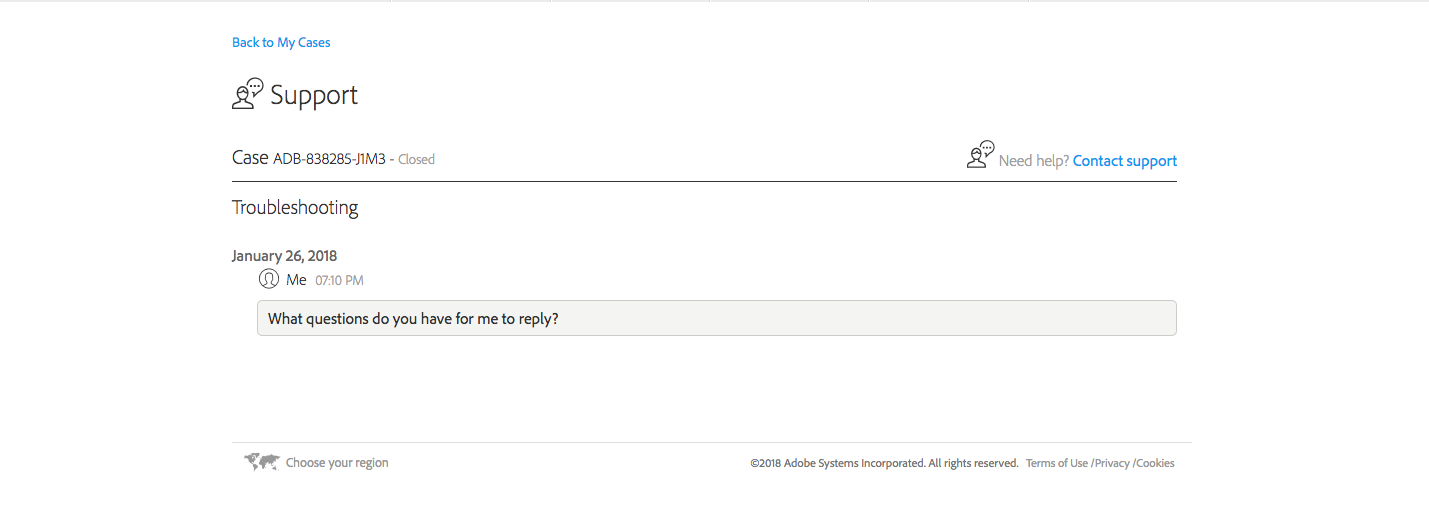This screenshot has width=1429, height=506.
Task: Click the user avatar icon beside Me
Action: 268,279
